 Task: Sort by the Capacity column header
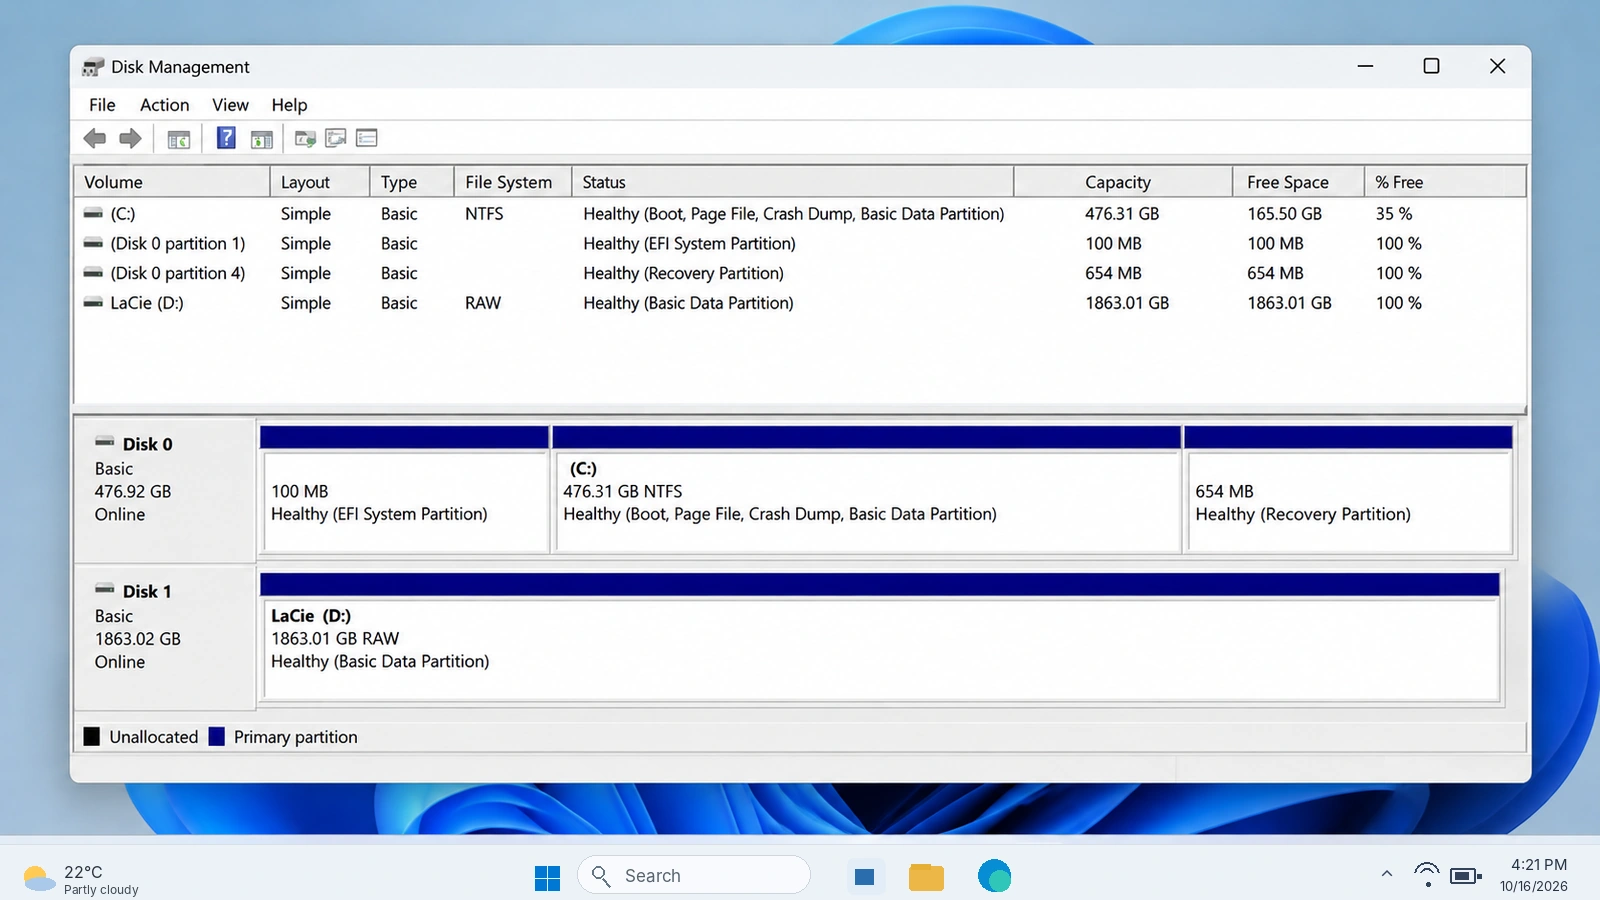click(1123, 182)
